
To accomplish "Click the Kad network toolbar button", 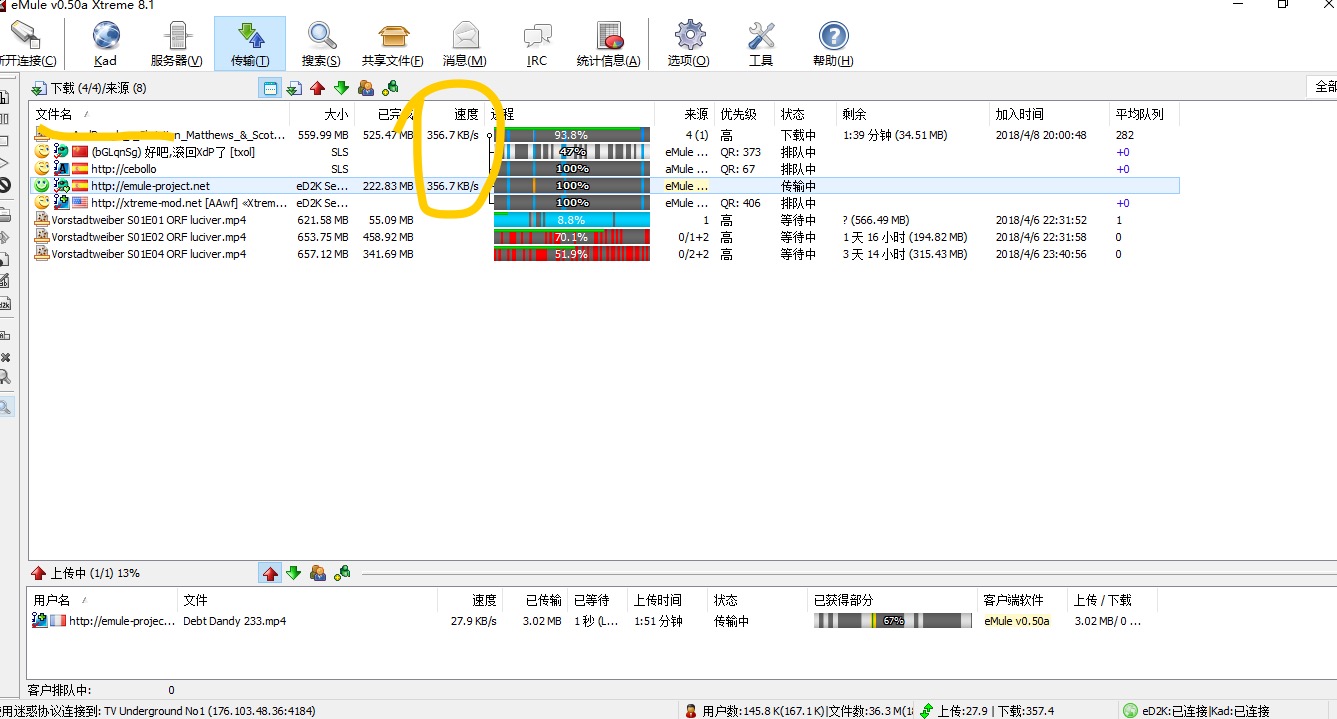I will point(105,45).
